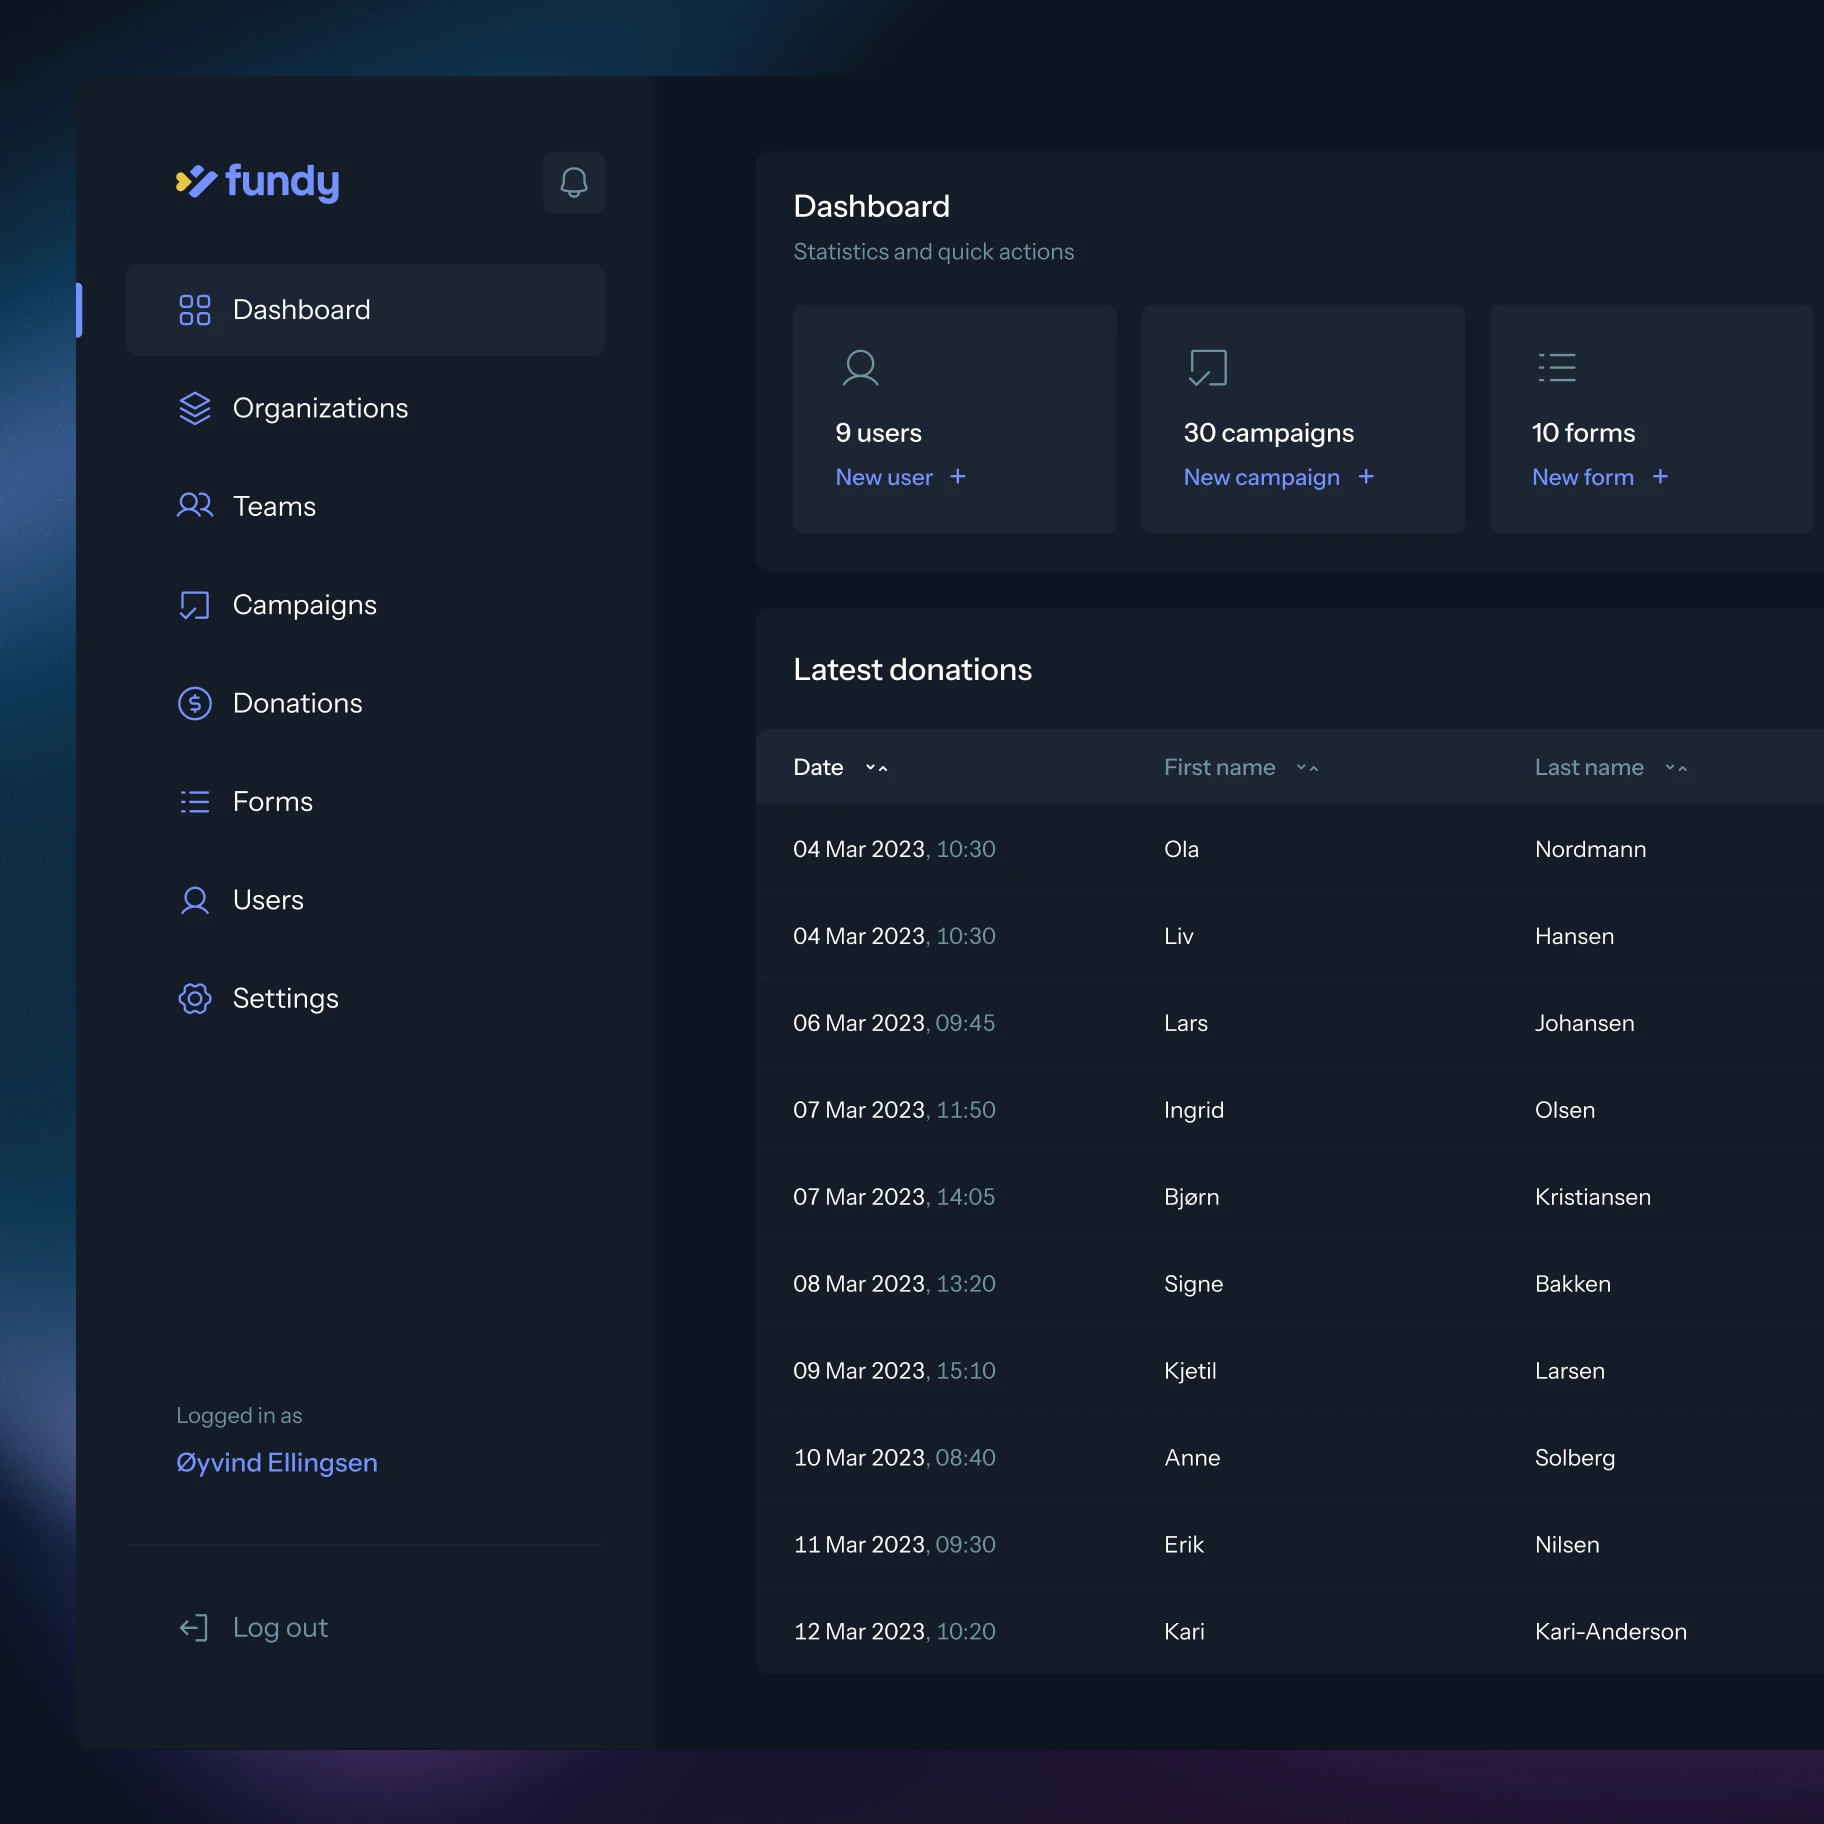The image size is (1824, 1824).
Task: Click the user icon on users card
Action: pyautogui.click(x=860, y=367)
